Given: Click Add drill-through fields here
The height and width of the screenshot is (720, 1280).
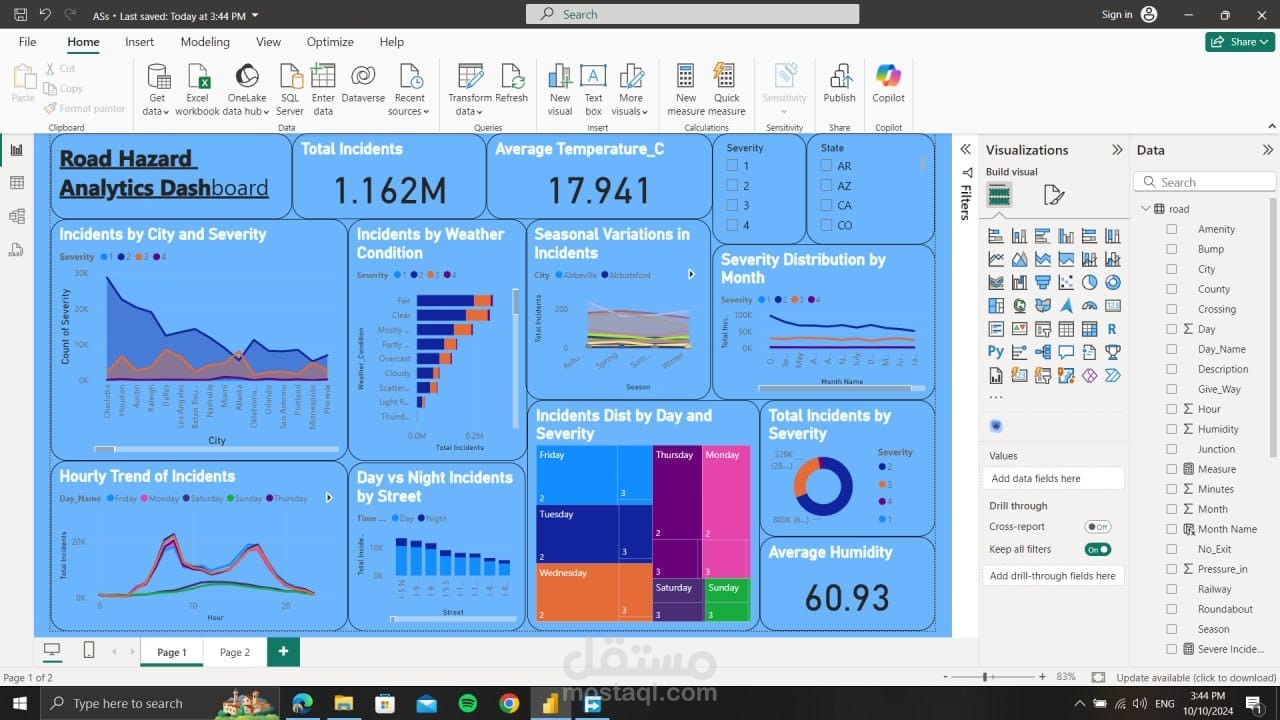Looking at the screenshot, I should tap(1053, 576).
